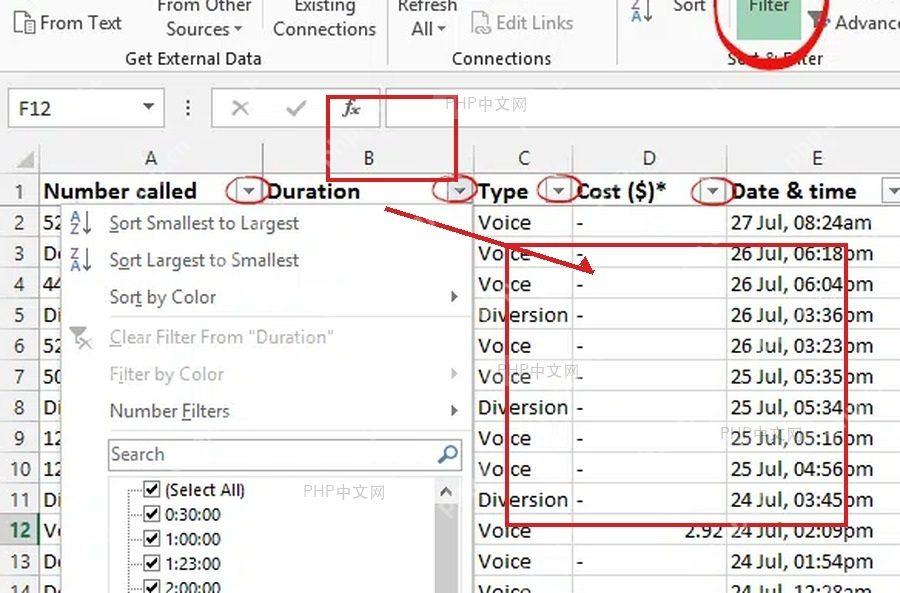Viewport: 900px width, 593px height.
Task: Click the 2.92 cost cell
Action: point(650,530)
